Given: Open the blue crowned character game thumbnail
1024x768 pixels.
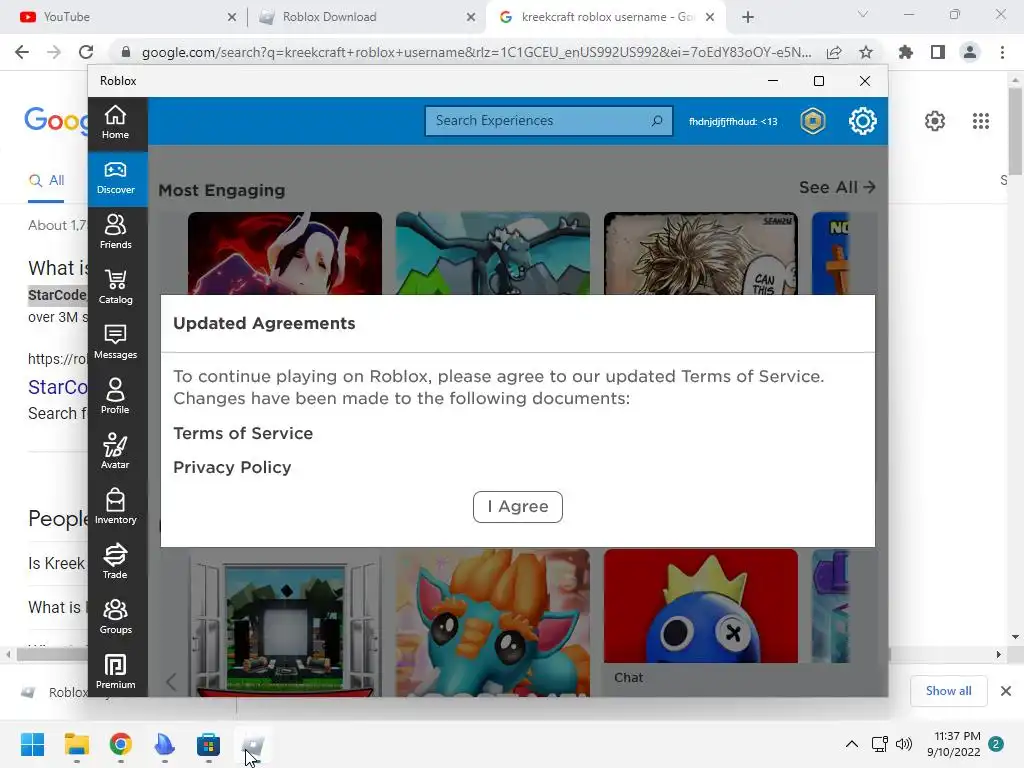Looking at the screenshot, I should [701, 606].
